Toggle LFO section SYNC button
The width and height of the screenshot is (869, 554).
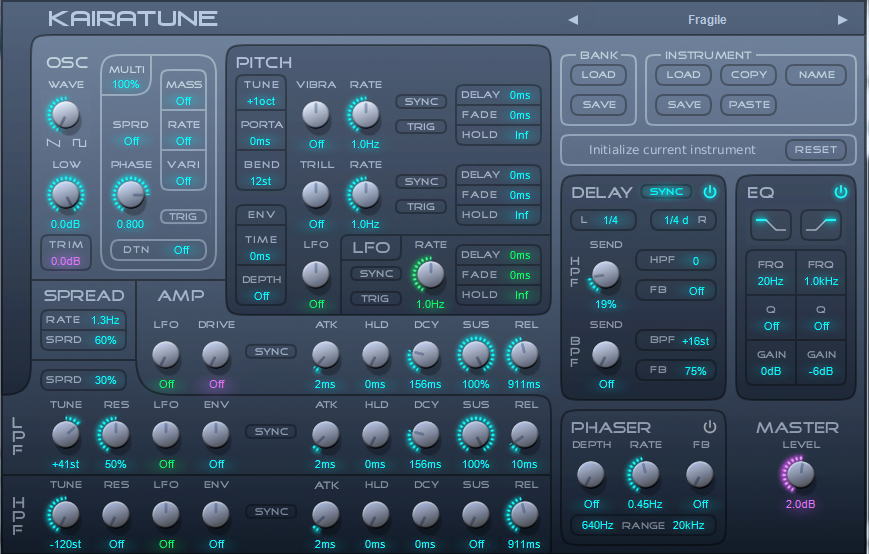tap(376, 274)
